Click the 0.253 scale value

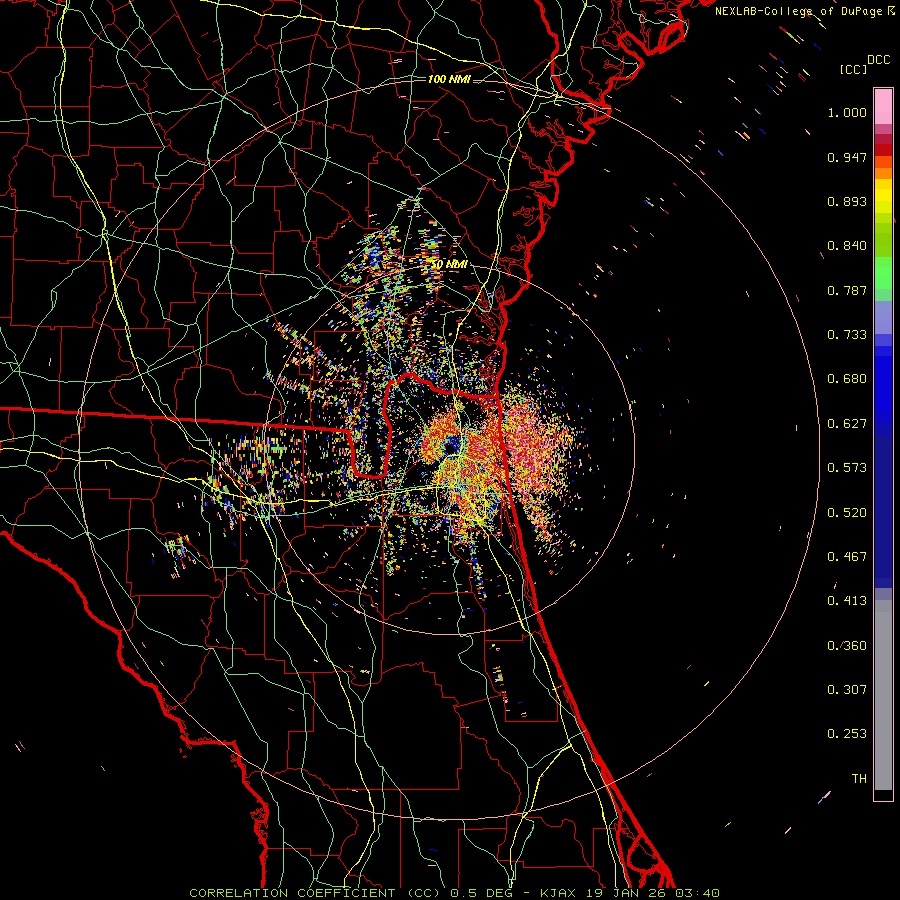[847, 734]
